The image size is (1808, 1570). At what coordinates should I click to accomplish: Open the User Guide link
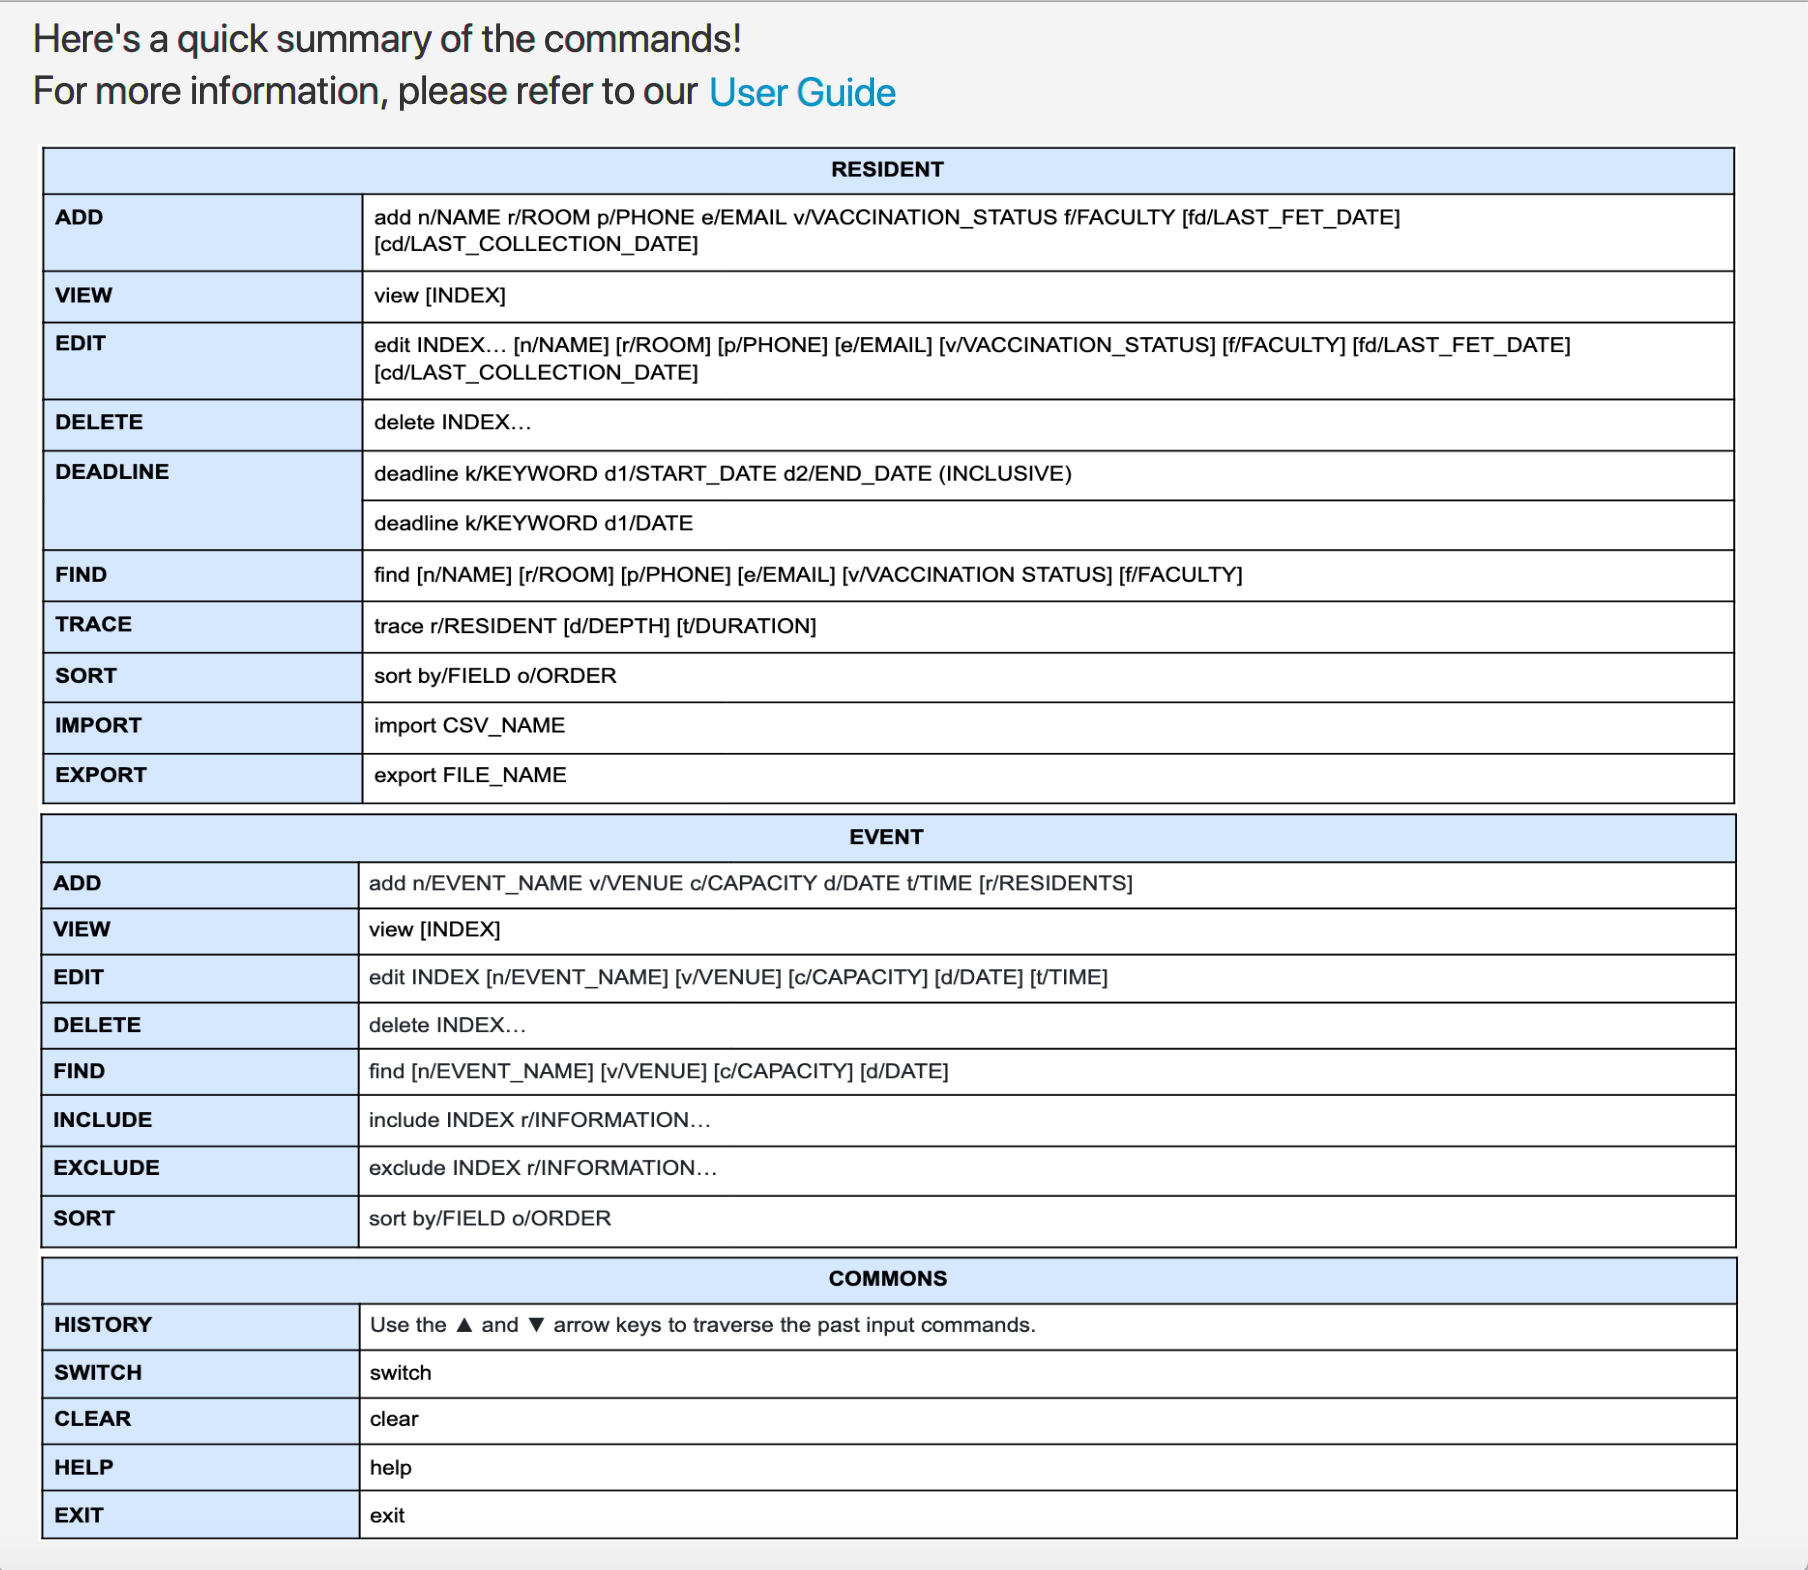[x=802, y=92]
